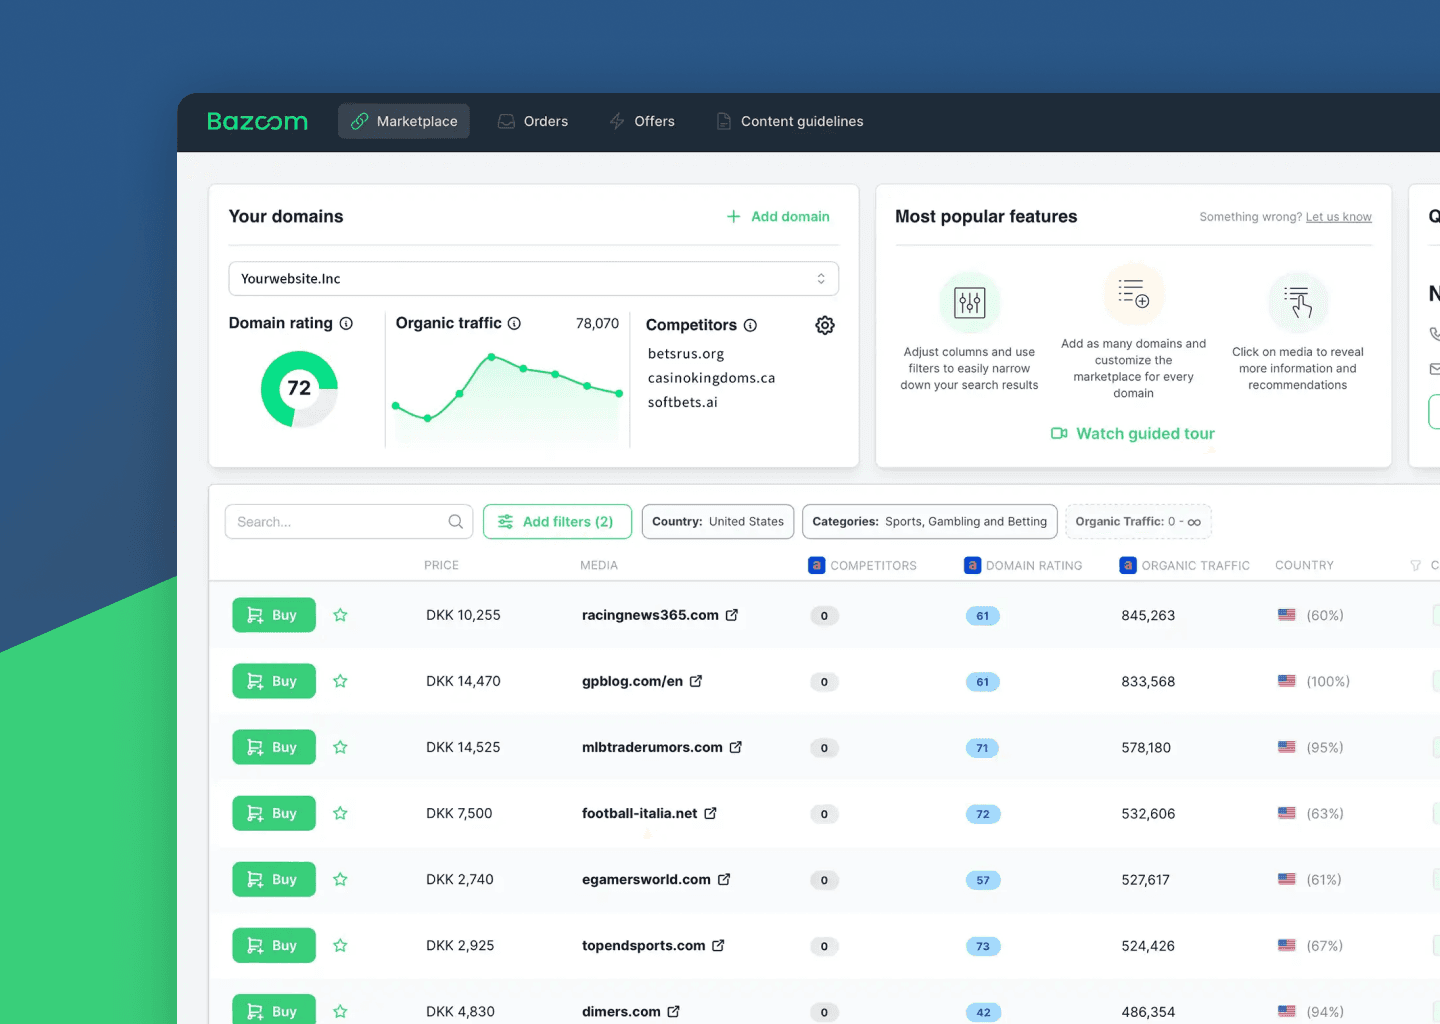The height and width of the screenshot is (1024, 1440).
Task: Click price DKK 14,525
Action: (x=463, y=747)
